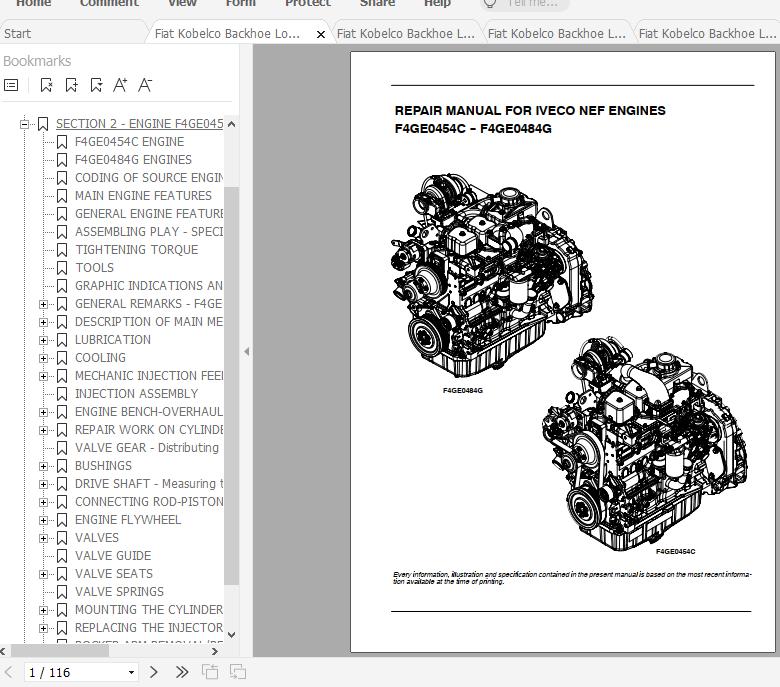Open the bookmark list options icon

(x=11, y=85)
